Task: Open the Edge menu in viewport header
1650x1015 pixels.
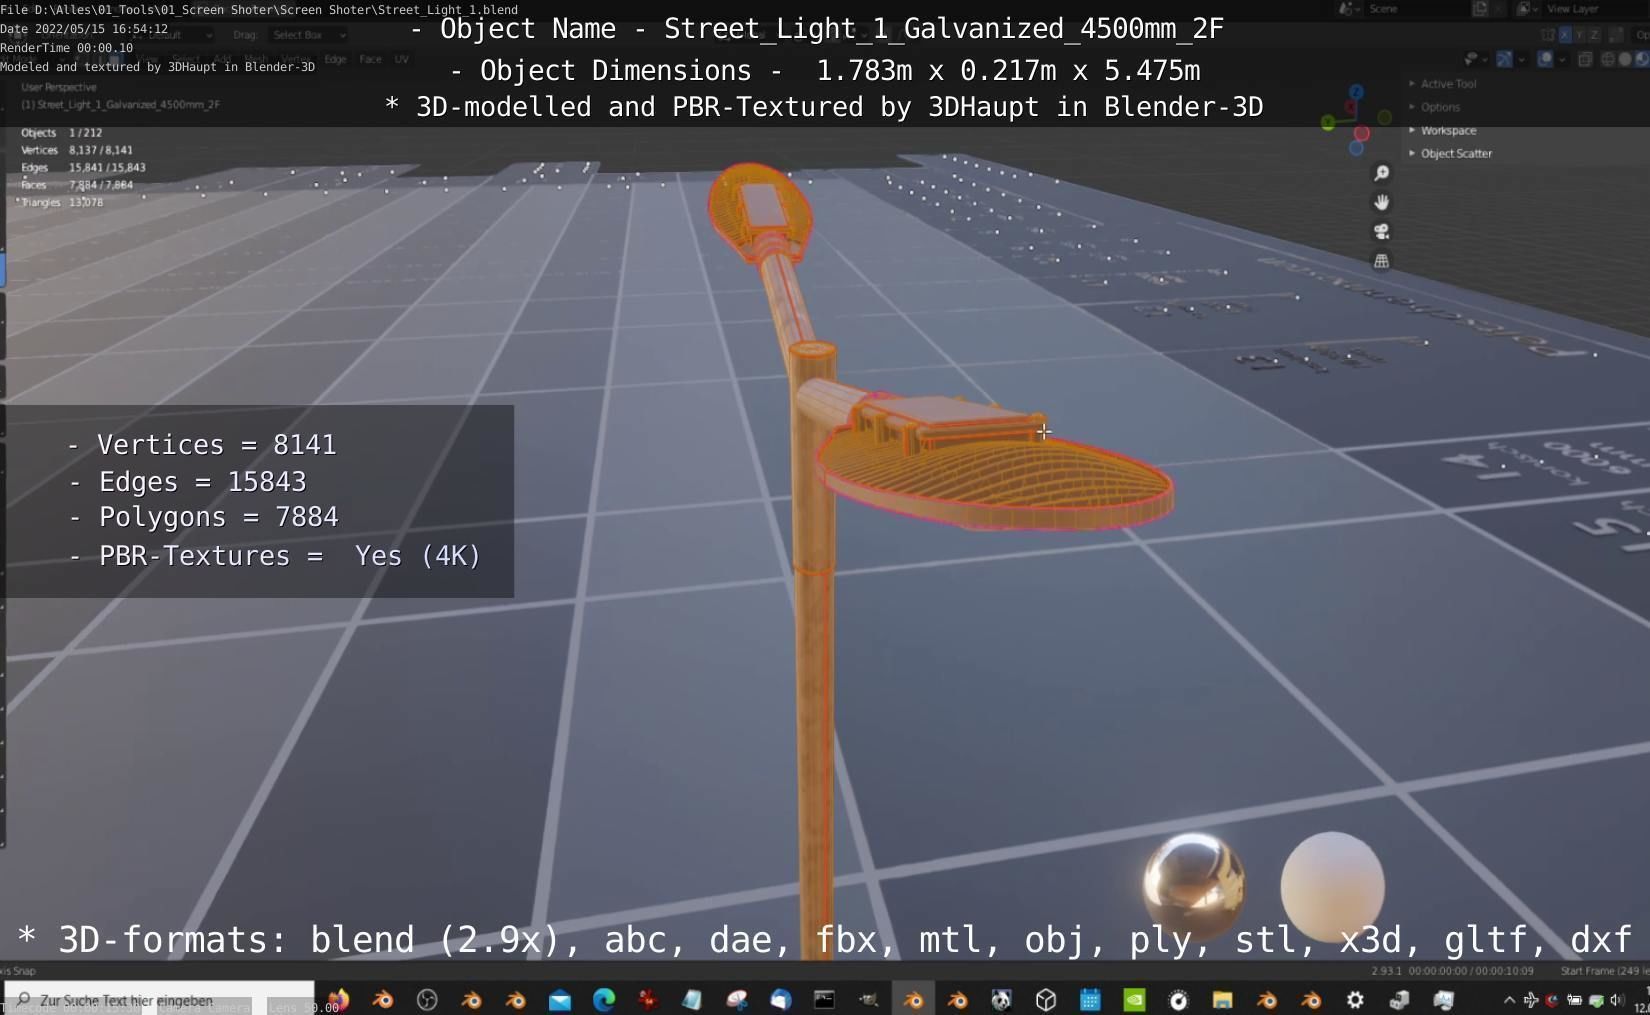Action: pyautogui.click(x=335, y=59)
